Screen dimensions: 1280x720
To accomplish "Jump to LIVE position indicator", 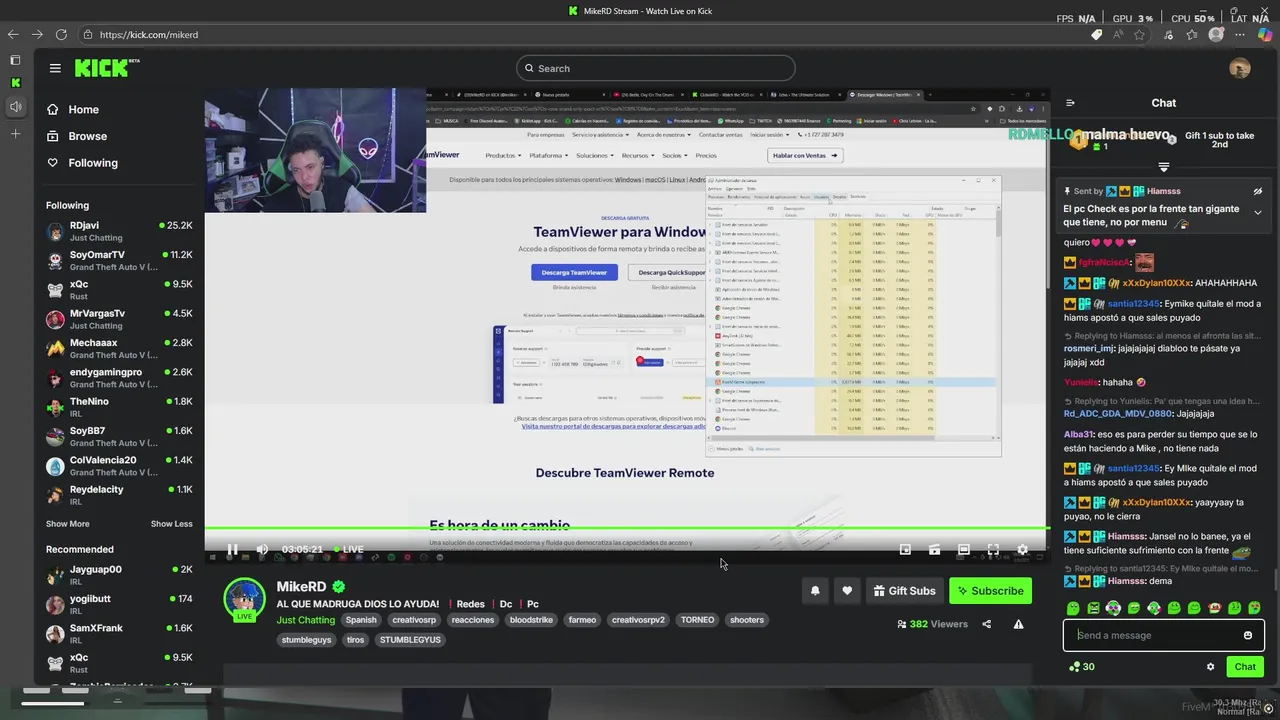I will point(349,549).
